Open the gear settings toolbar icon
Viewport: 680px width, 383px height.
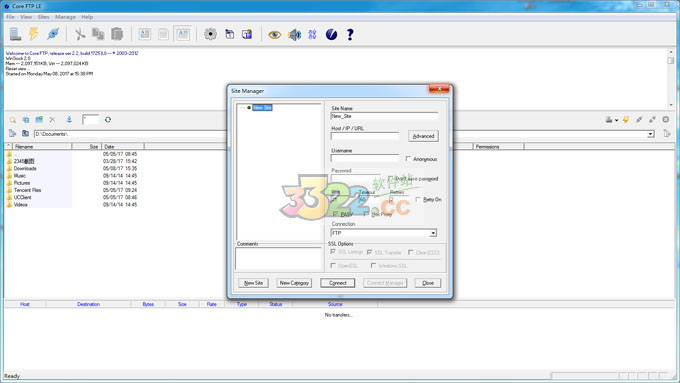210,34
